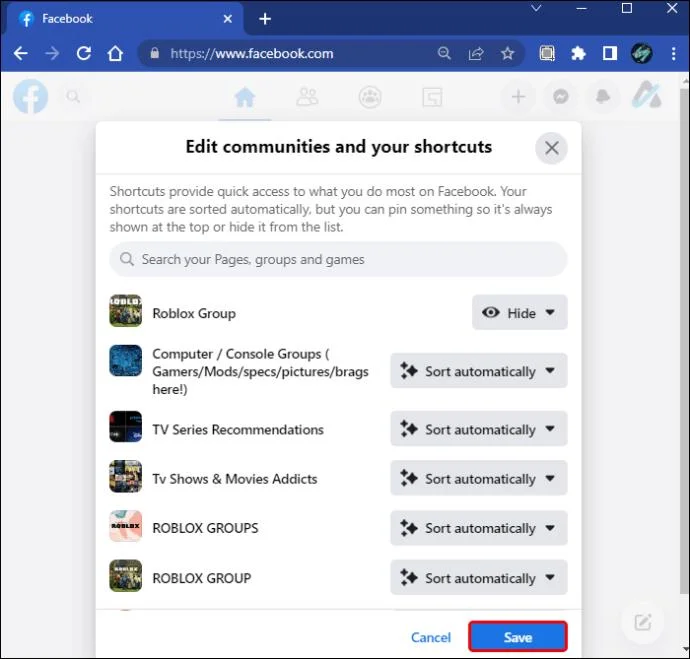
Task: Expand Sort automatically for Tv Shows & Movies Addicts
Action: [479, 478]
